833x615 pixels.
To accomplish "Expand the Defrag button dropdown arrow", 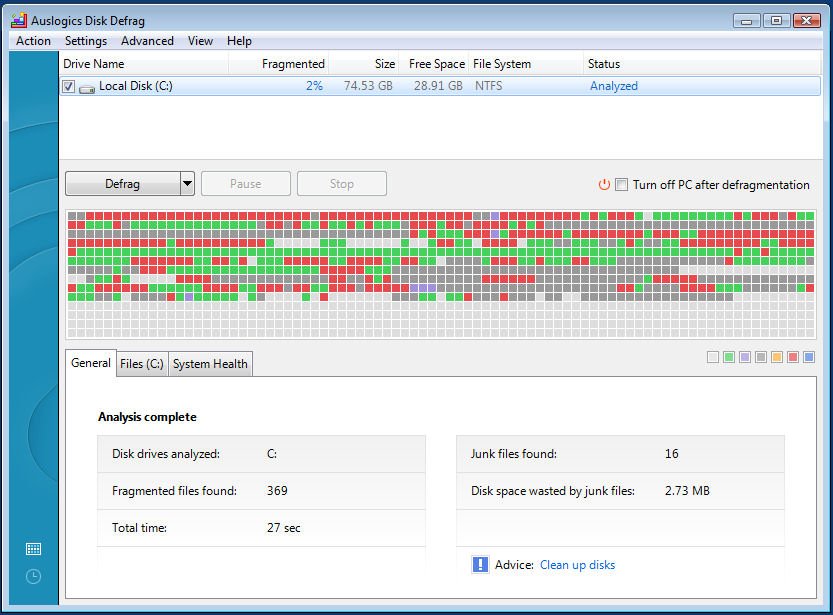I will point(186,184).
